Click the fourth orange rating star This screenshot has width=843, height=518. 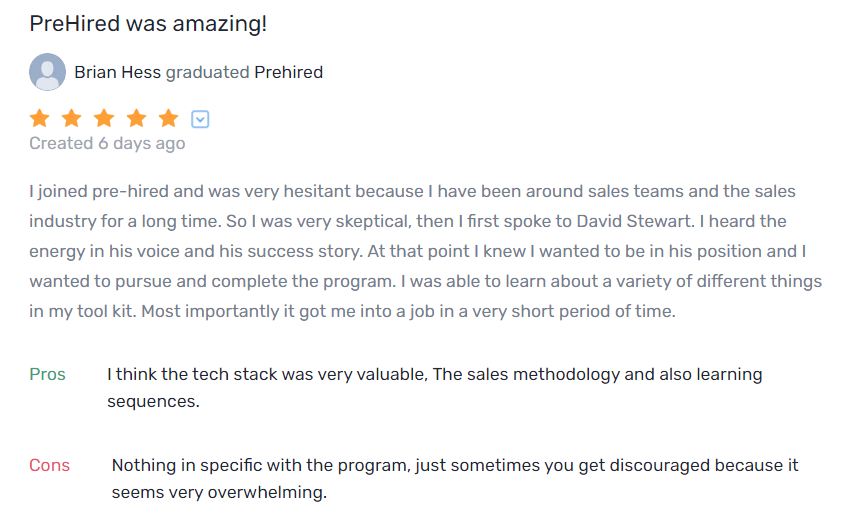point(136,119)
